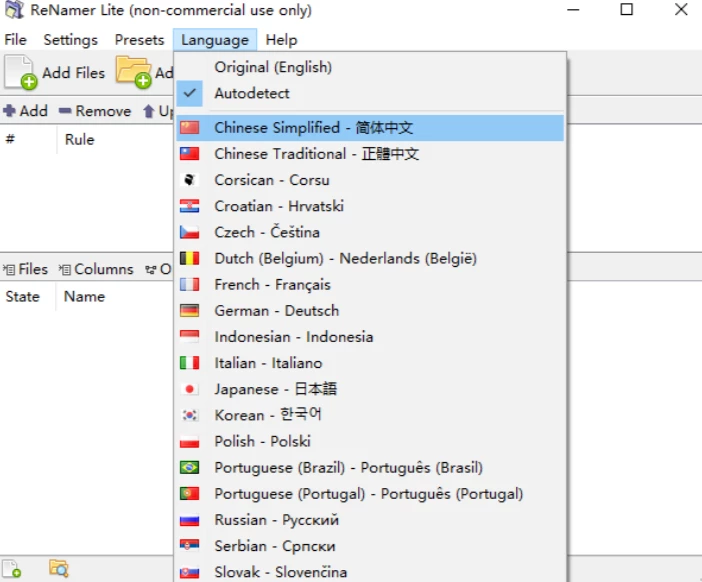Click the # rules column header
Viewport: 702px width, 582px height.
(29, 139)
